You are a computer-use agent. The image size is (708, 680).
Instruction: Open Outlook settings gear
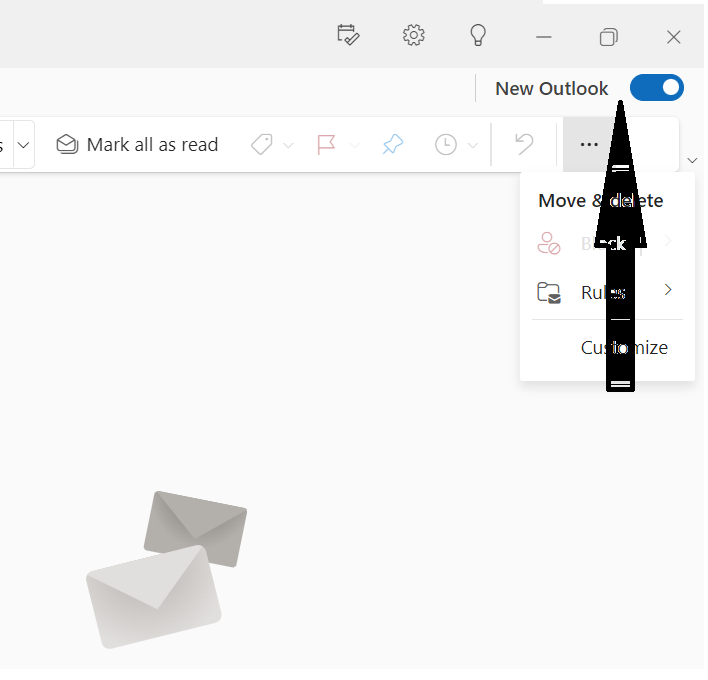tap(414, 35)
